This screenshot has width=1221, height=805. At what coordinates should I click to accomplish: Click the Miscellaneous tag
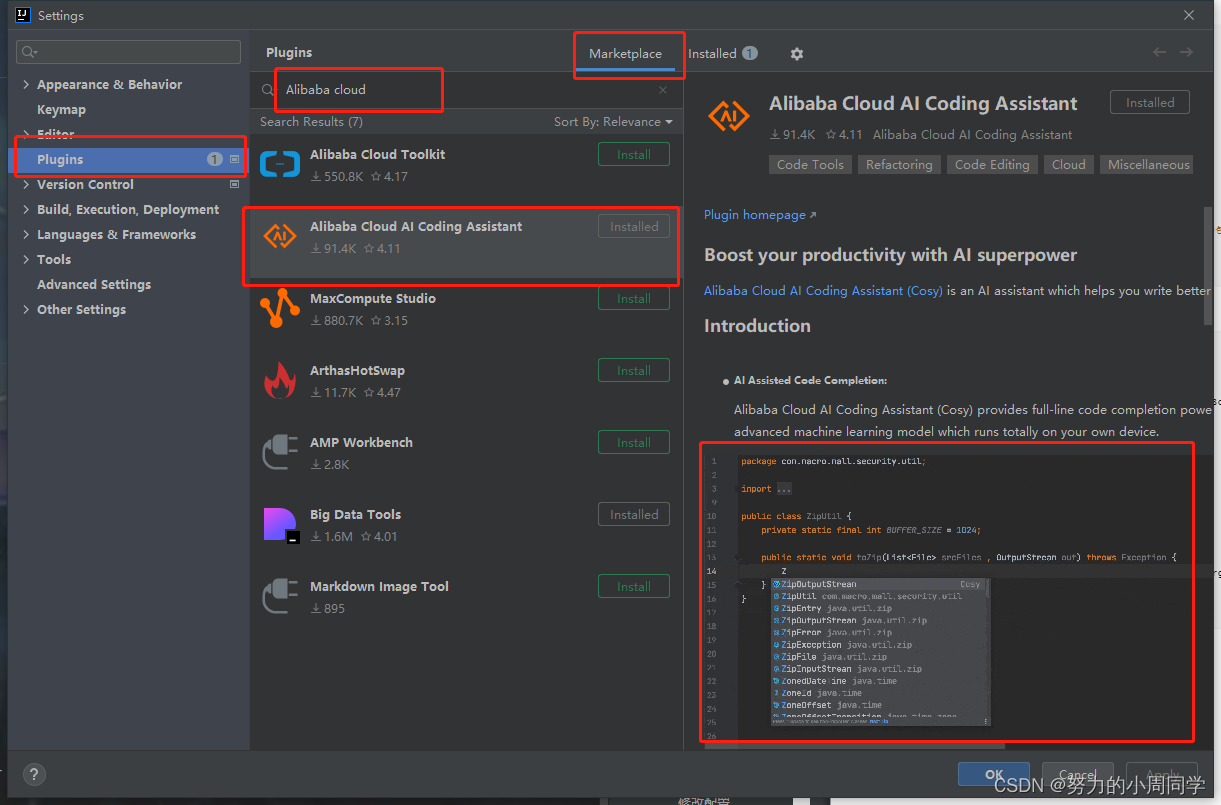(x=1148, y=165)
